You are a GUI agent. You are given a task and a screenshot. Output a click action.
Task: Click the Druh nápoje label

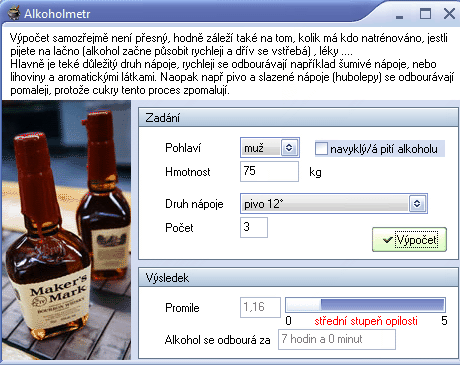[x=194, y=204]
